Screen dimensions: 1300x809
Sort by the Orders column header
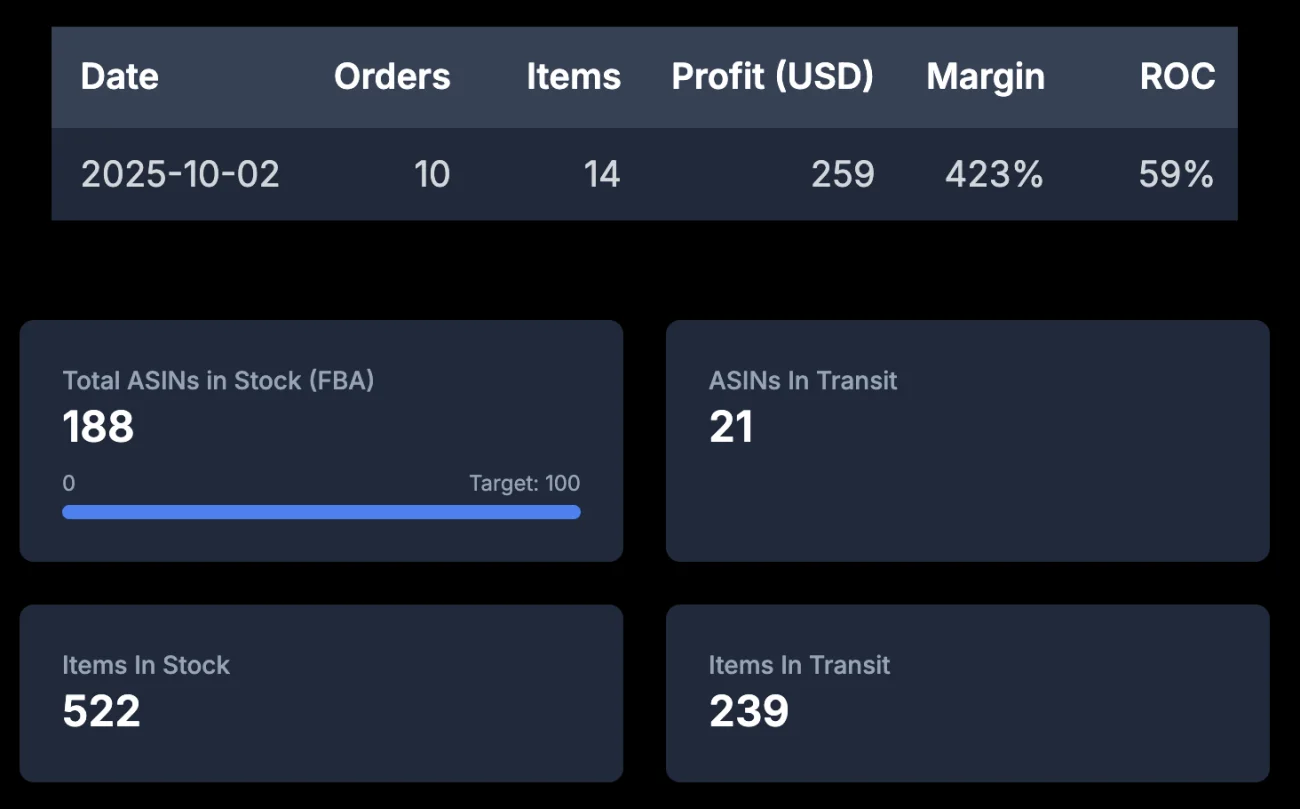[392, 77]
